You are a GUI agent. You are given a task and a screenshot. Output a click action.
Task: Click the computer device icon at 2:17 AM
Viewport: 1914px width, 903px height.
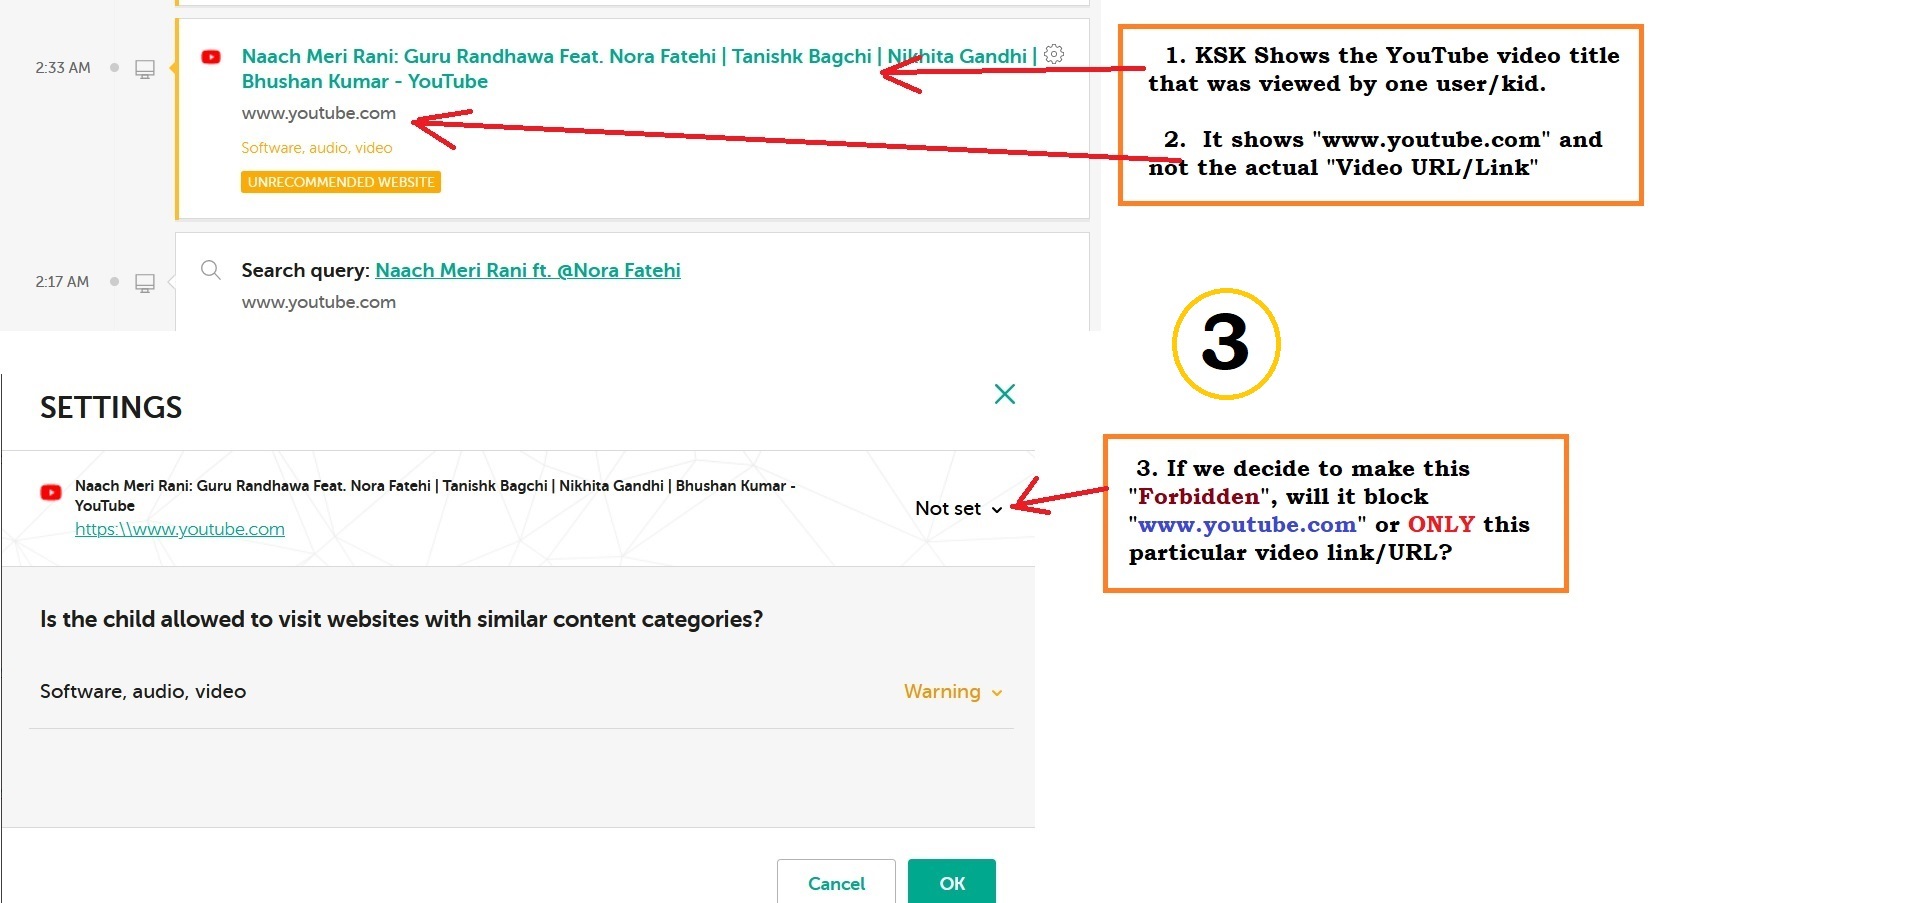(145, 283)
